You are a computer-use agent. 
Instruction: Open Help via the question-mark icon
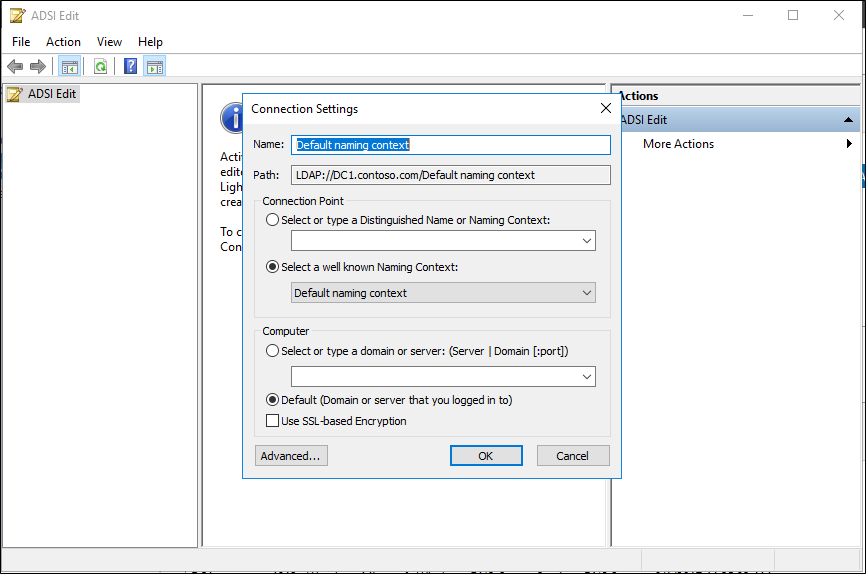pyautogui.click(x=130, y=67)
